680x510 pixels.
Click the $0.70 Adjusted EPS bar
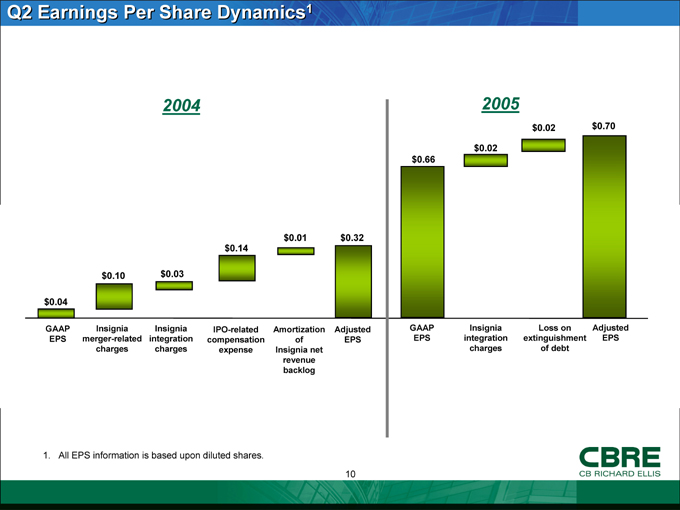pyautogui.click(x=603, y=226)
